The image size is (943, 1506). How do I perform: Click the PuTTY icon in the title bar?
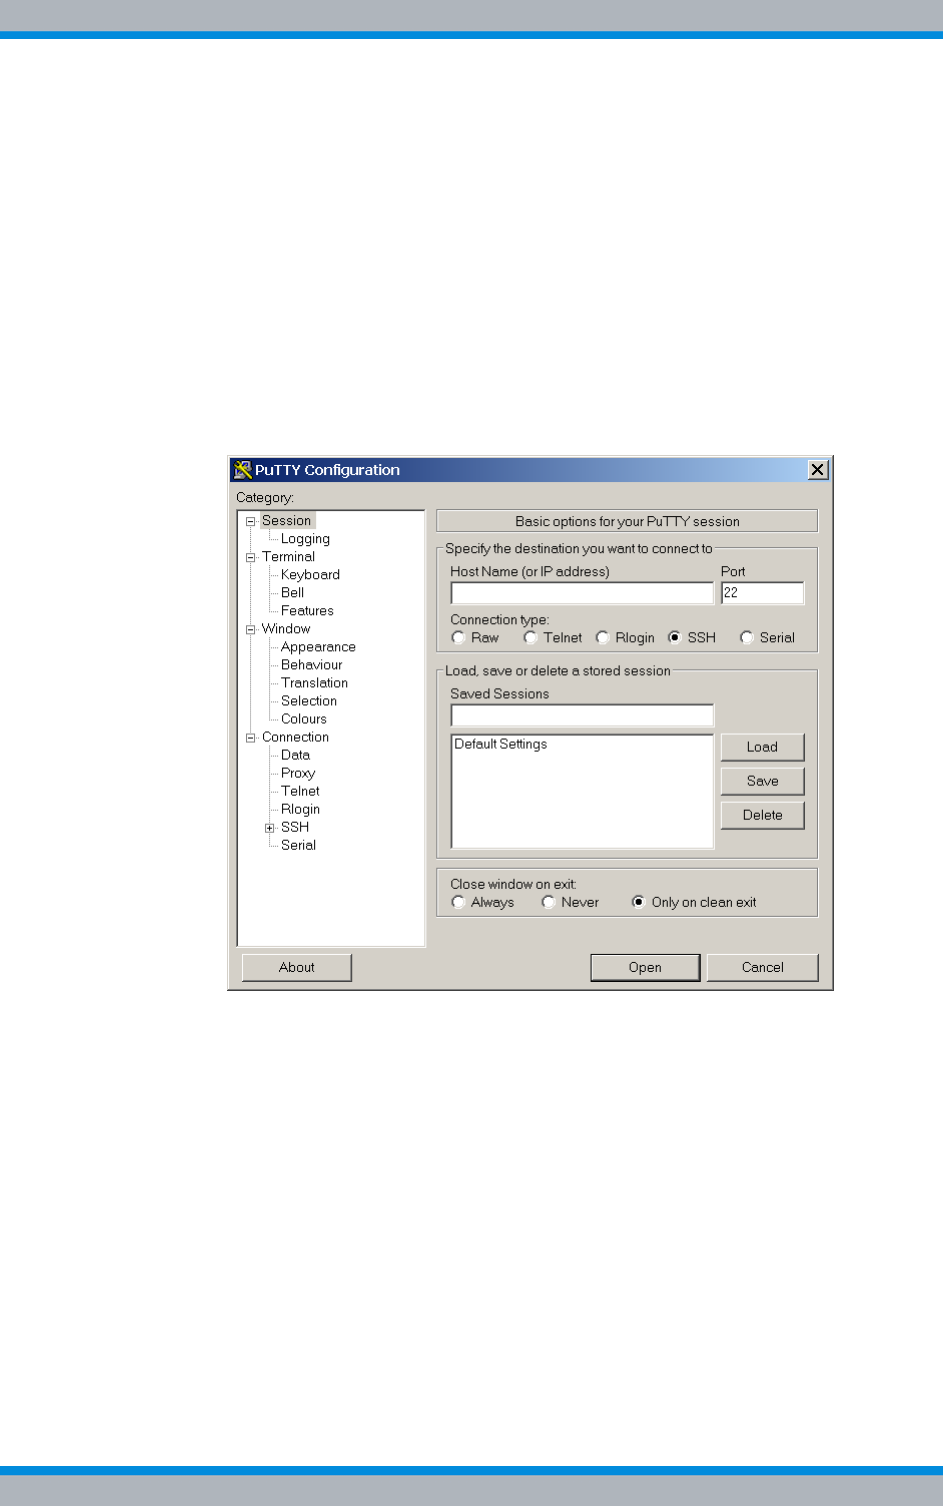coord(242,470)
